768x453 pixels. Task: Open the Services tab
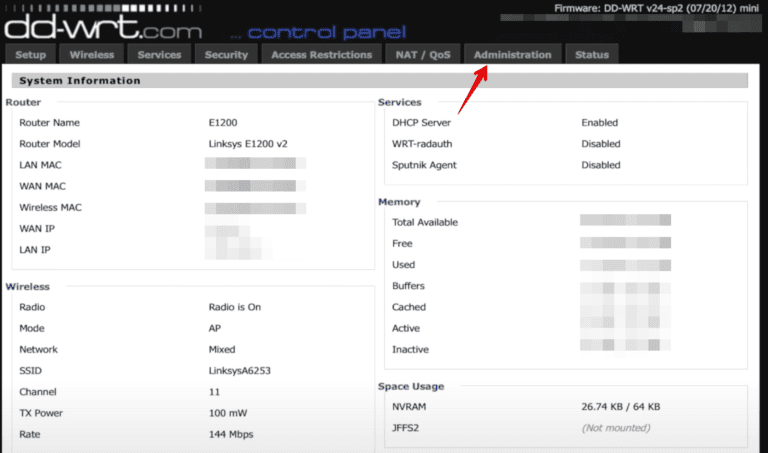(x=159, y=54)
